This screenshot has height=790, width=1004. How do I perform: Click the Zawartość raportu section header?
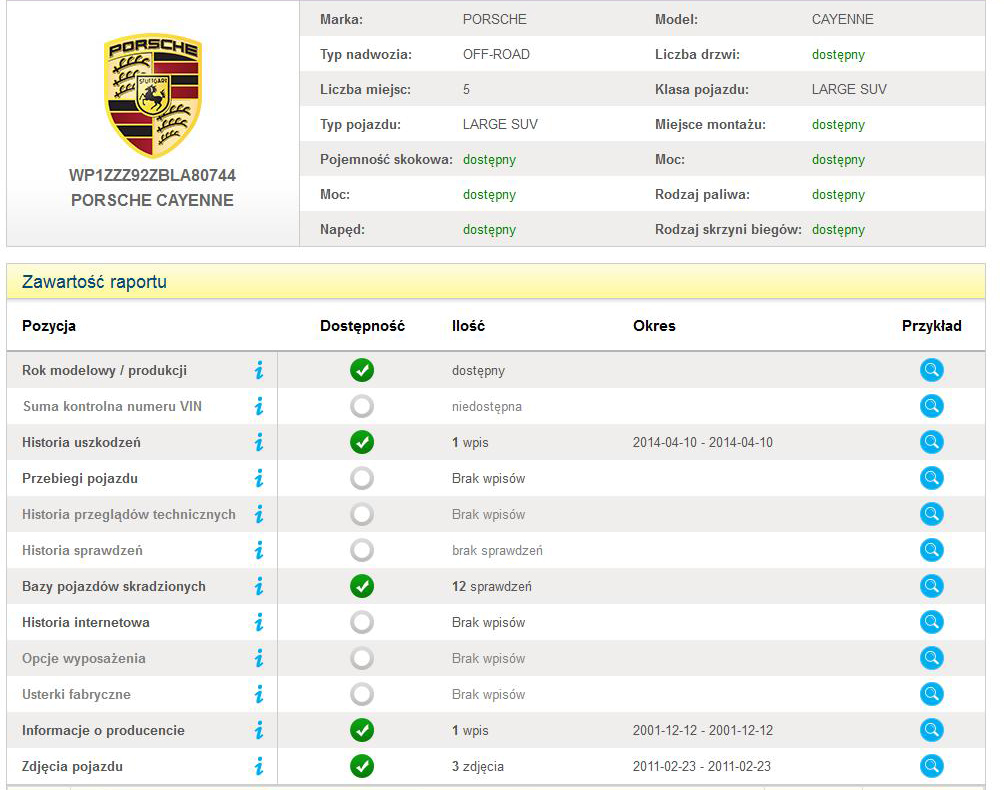tap(94, 282)
